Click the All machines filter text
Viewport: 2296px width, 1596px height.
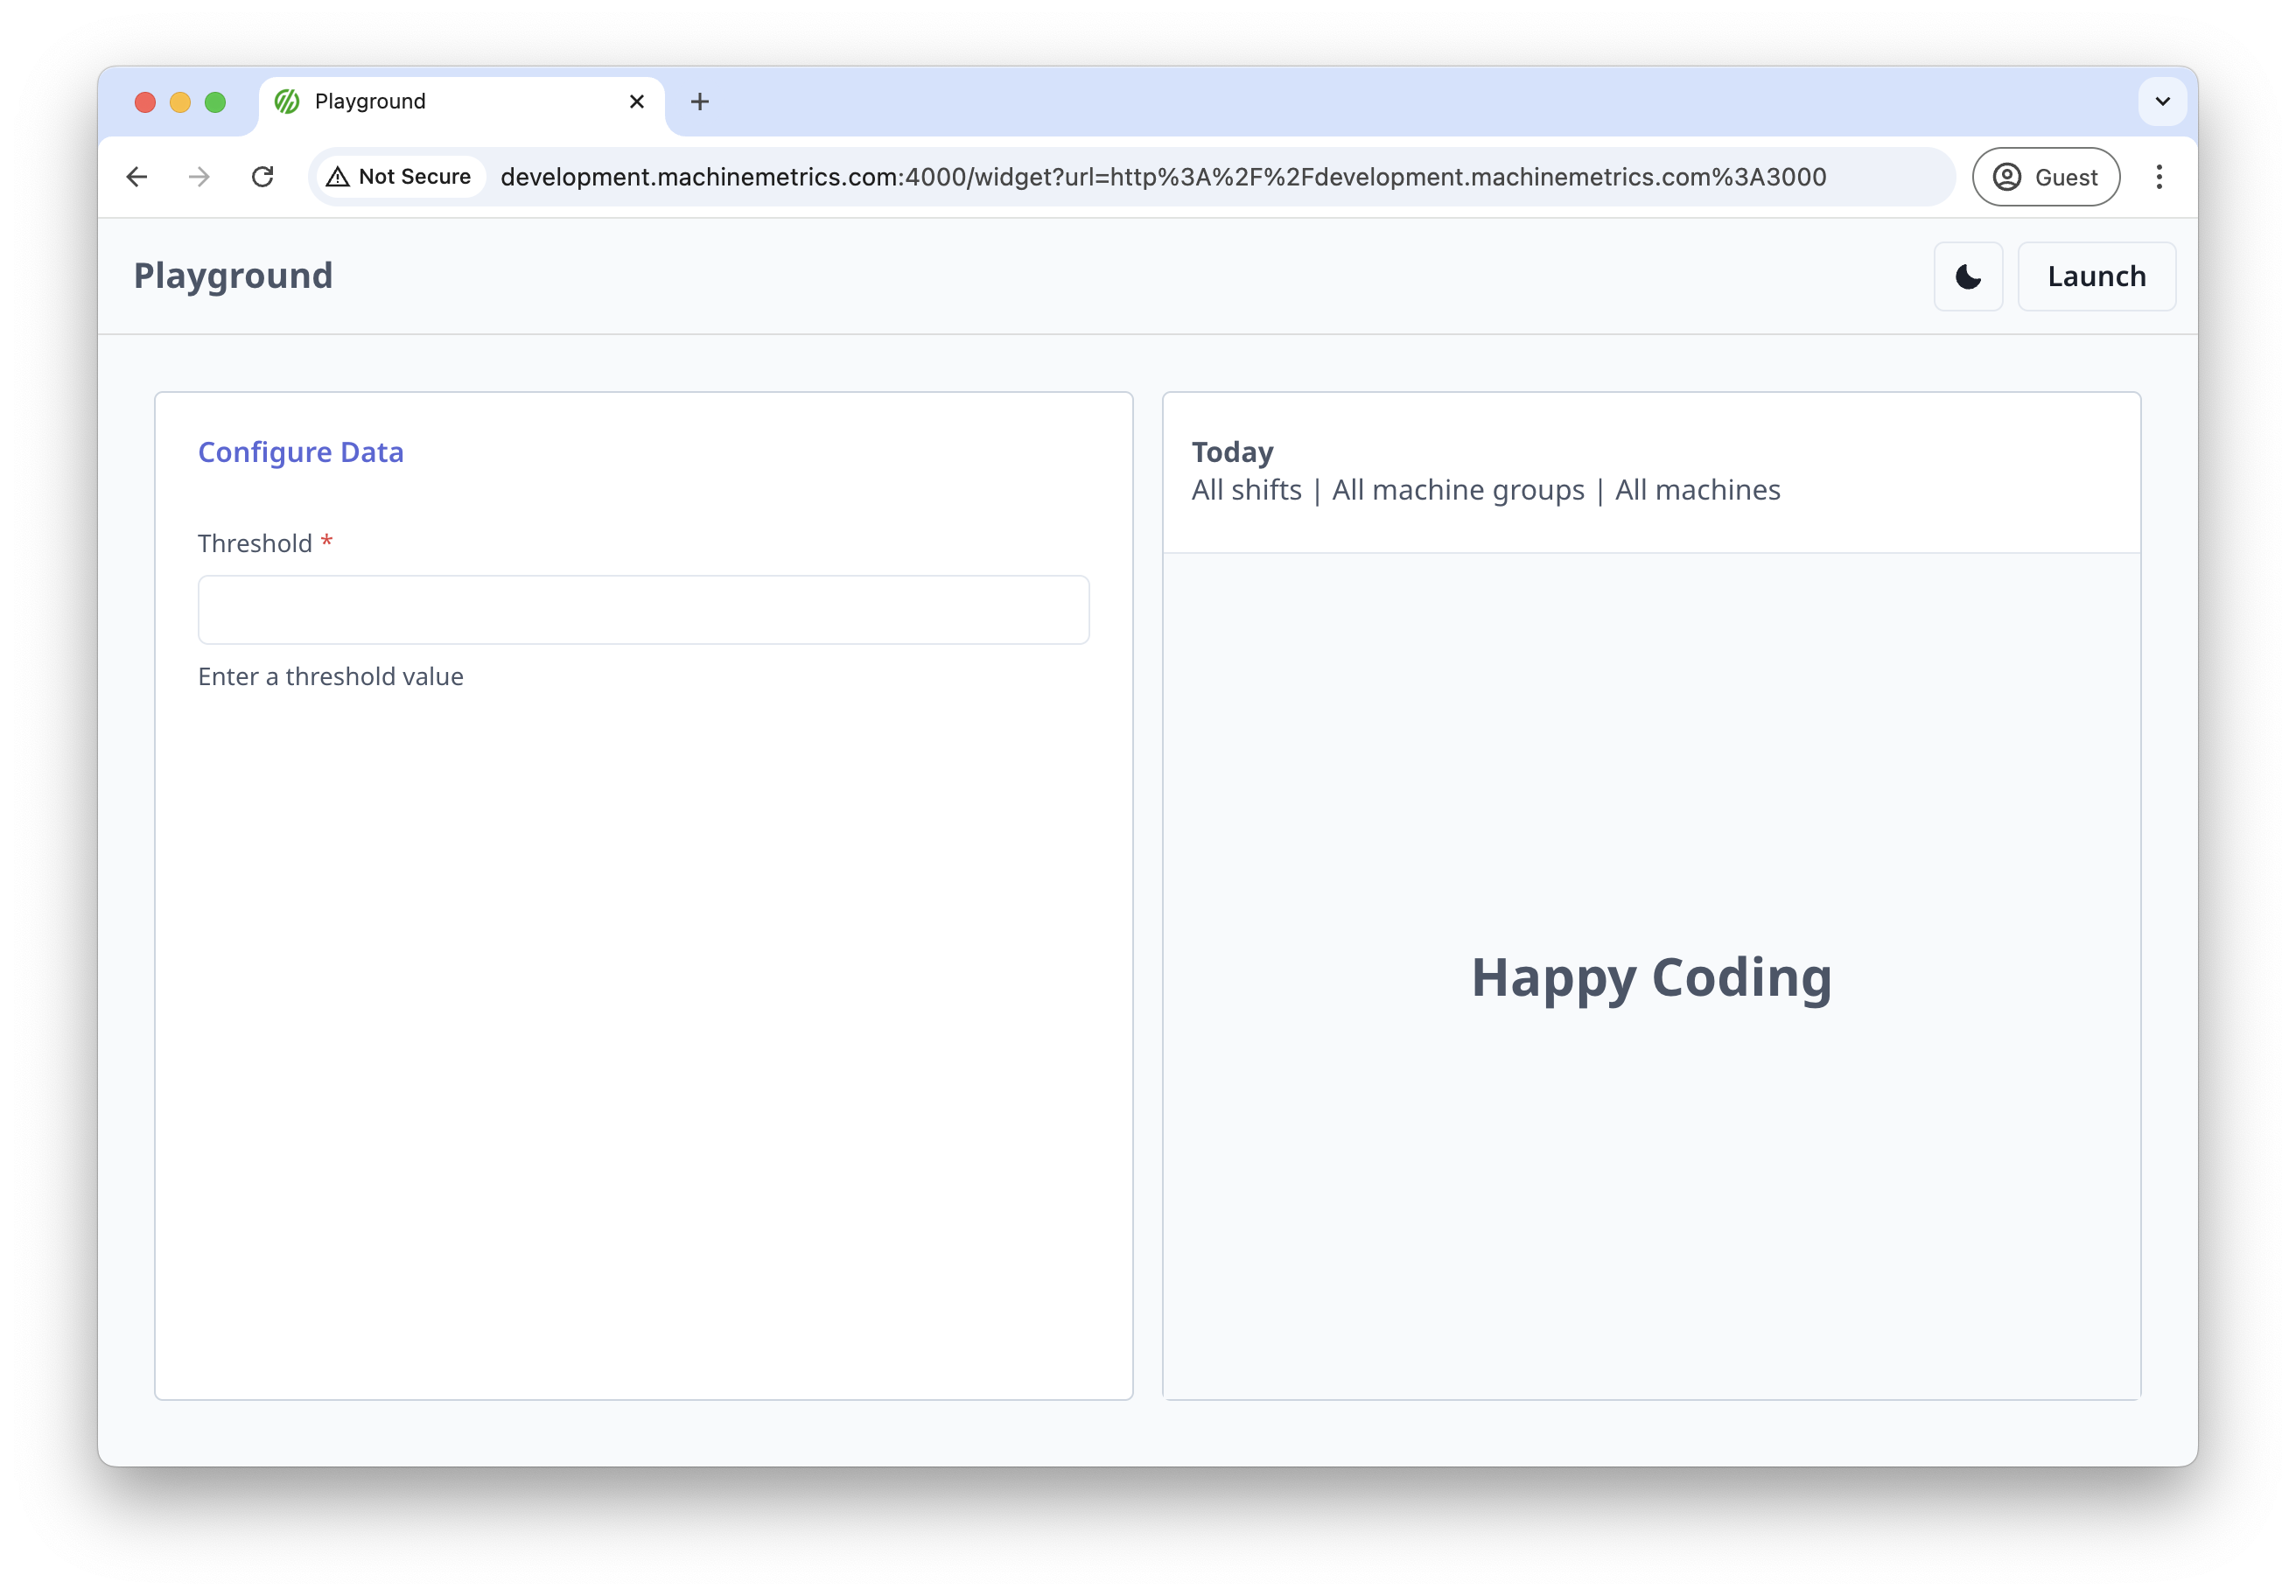[x=1697, y=490]
